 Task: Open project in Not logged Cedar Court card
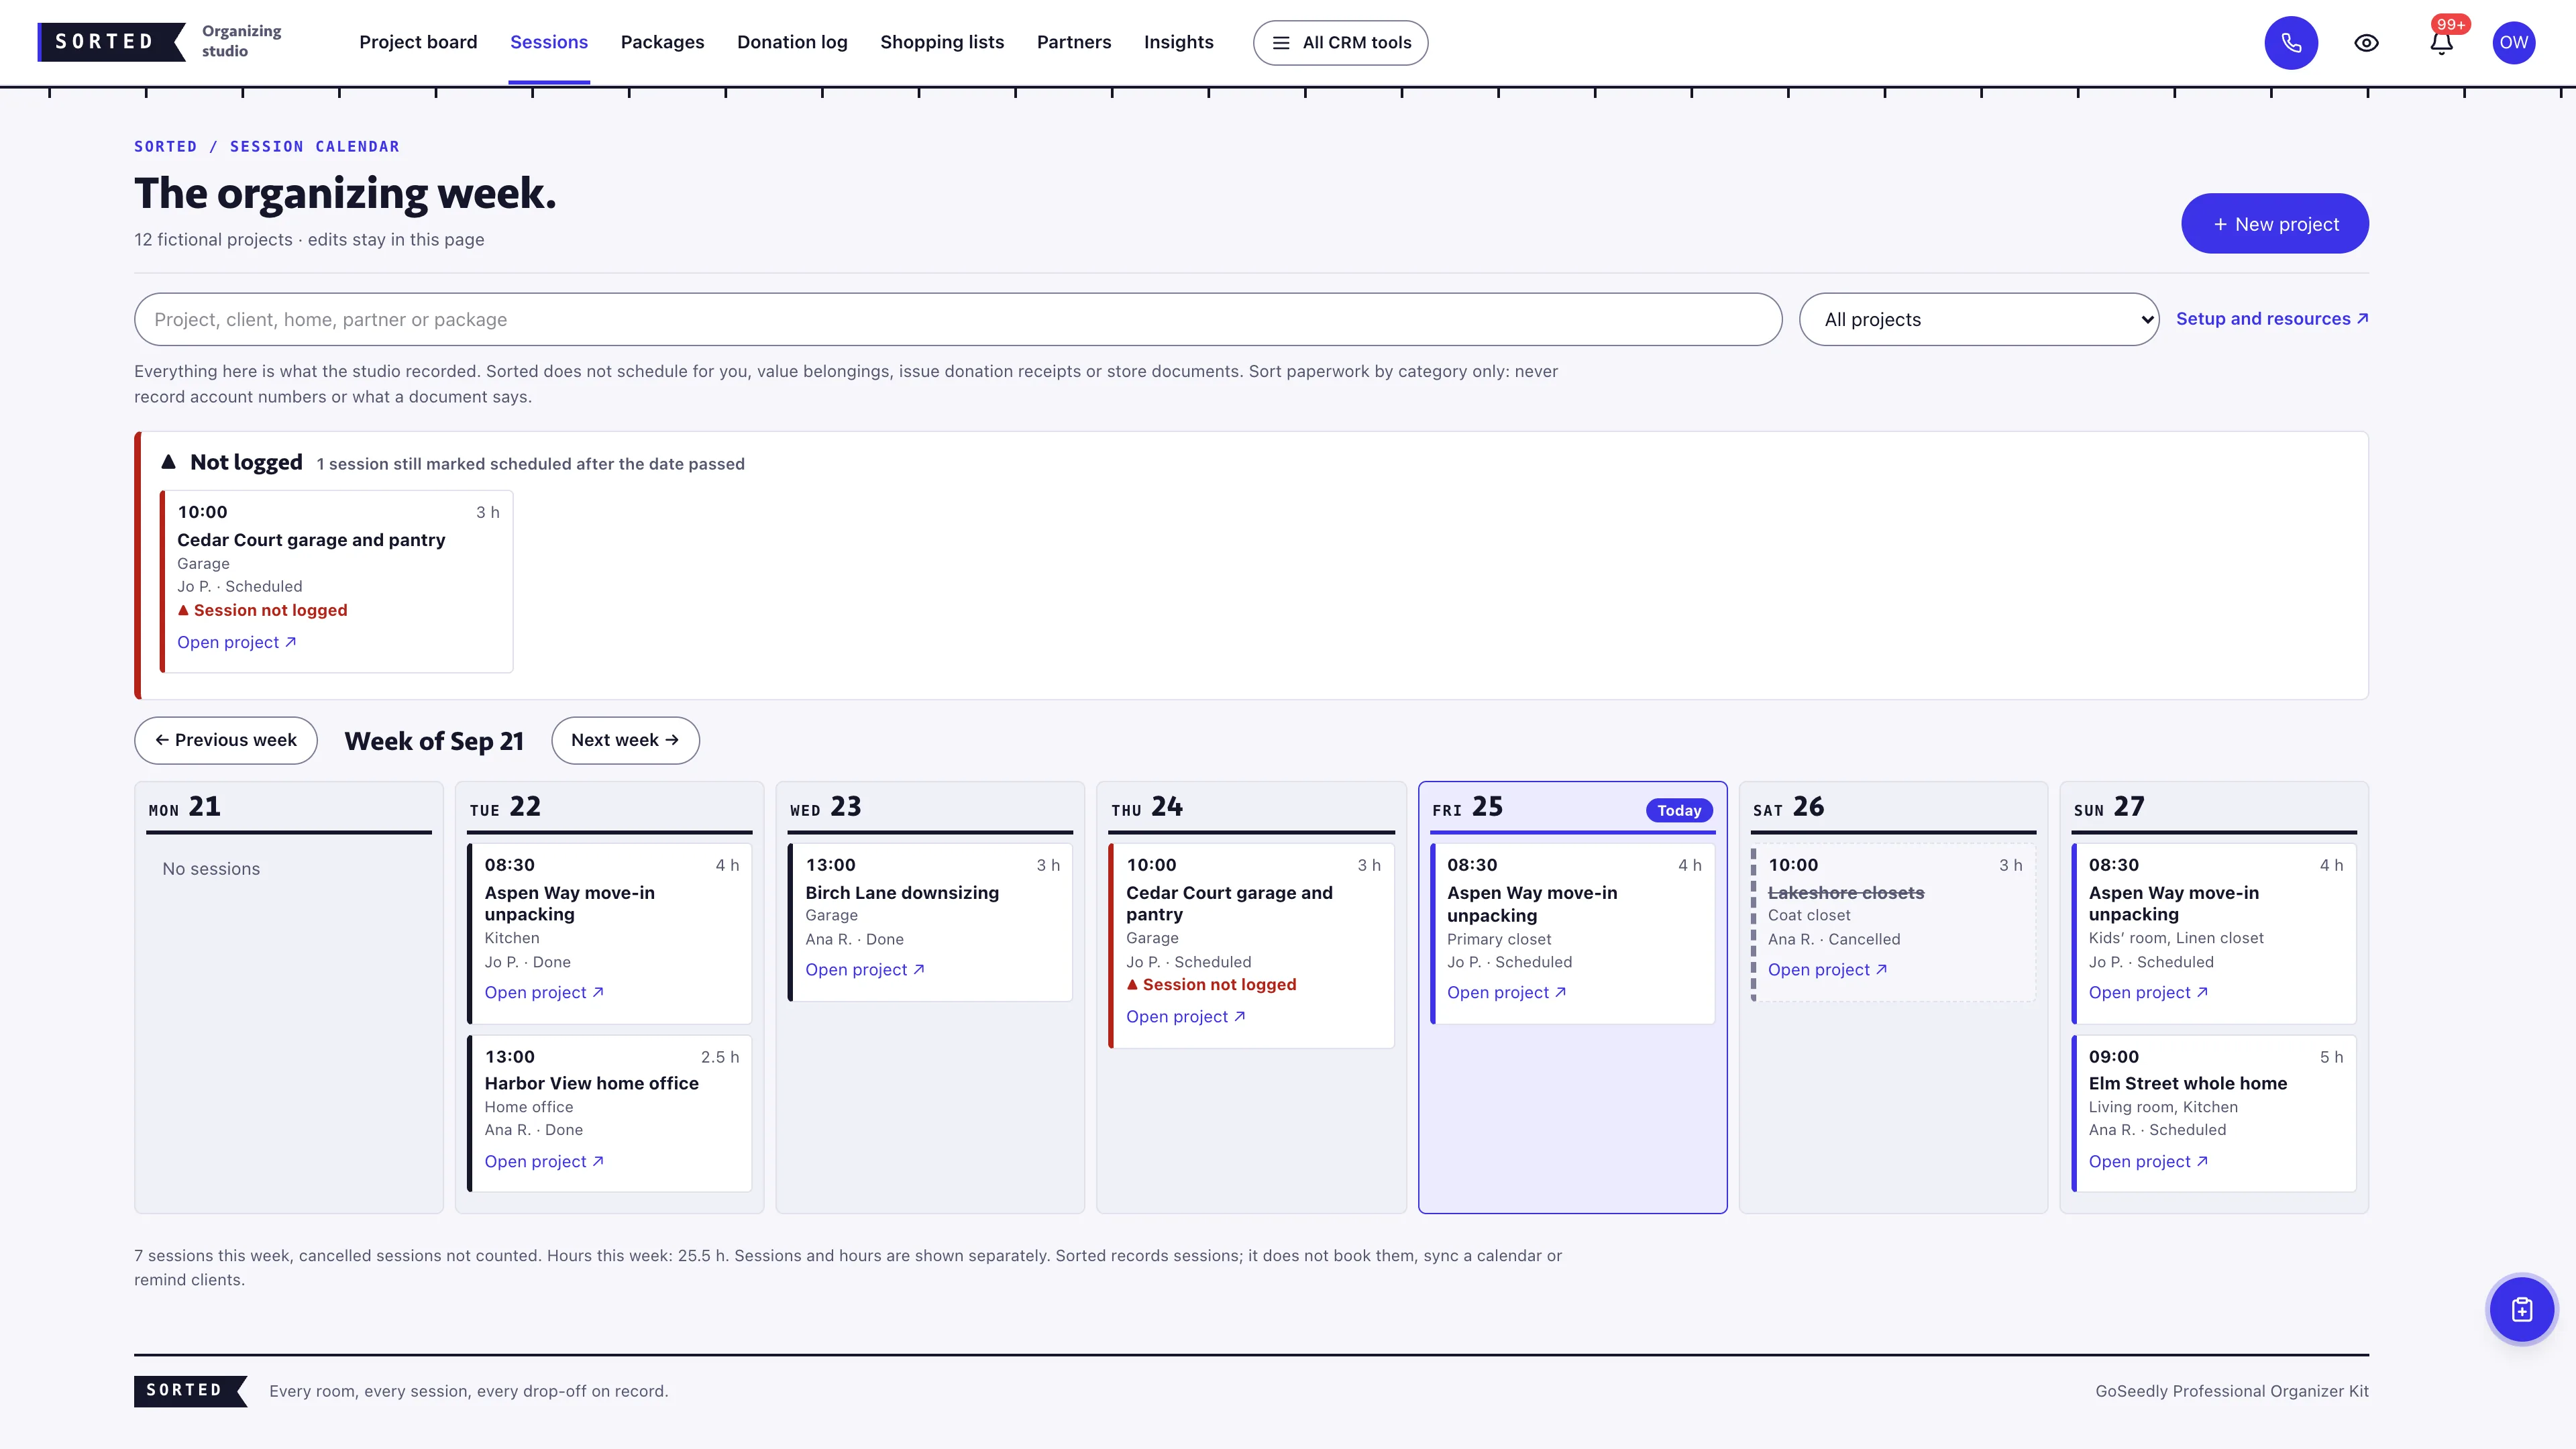coord(236,642)
